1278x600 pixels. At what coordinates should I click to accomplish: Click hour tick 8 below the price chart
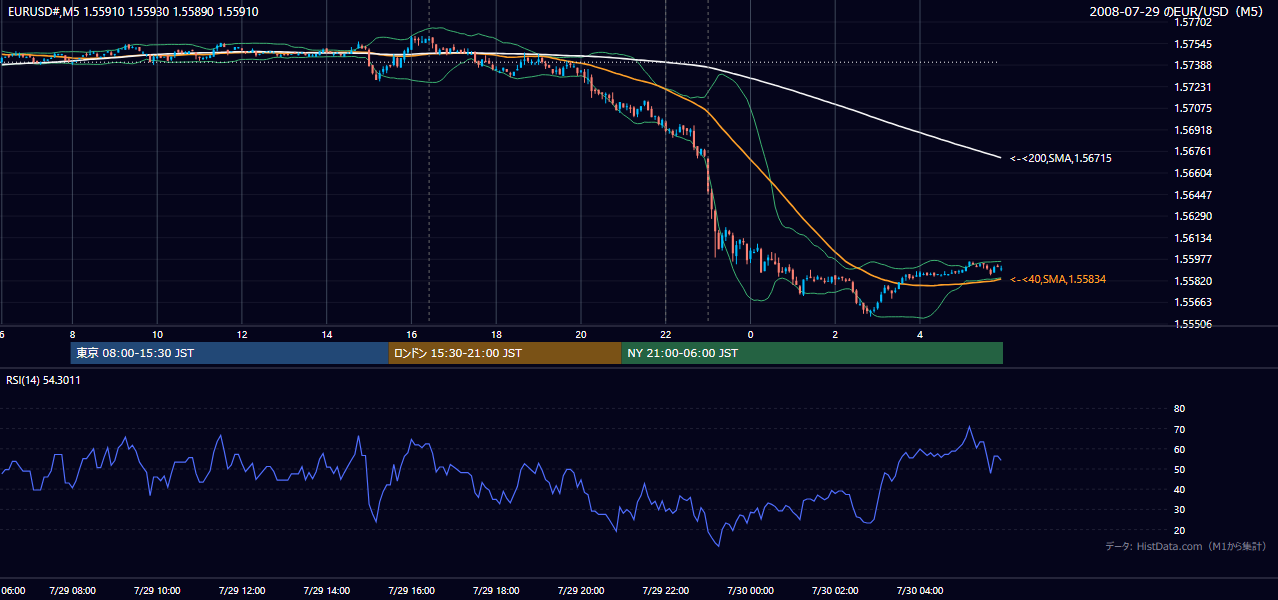72,334
